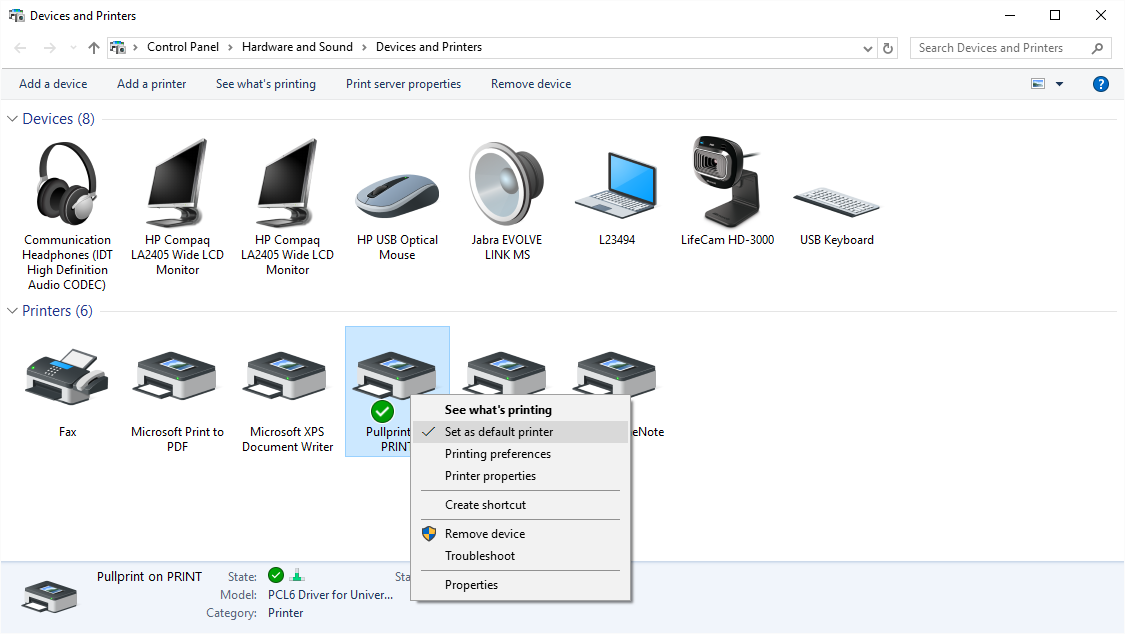Screen dimensions: 1125x634
Task: Select the LifeCam HD-3000 webcam icon
Action: [x=727, y=181]
